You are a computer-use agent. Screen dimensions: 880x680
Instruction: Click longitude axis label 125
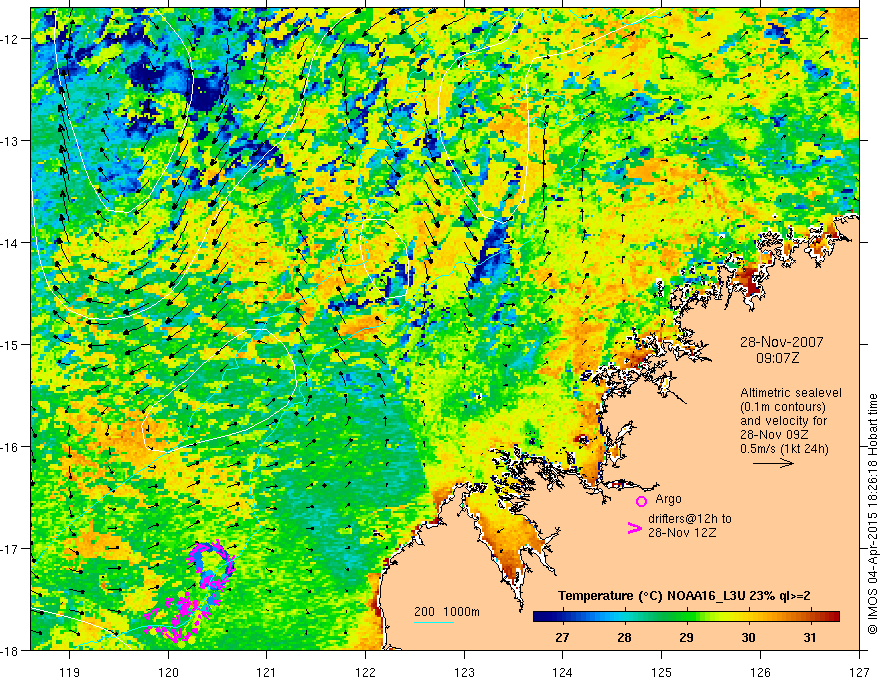(x=662, y=672)
